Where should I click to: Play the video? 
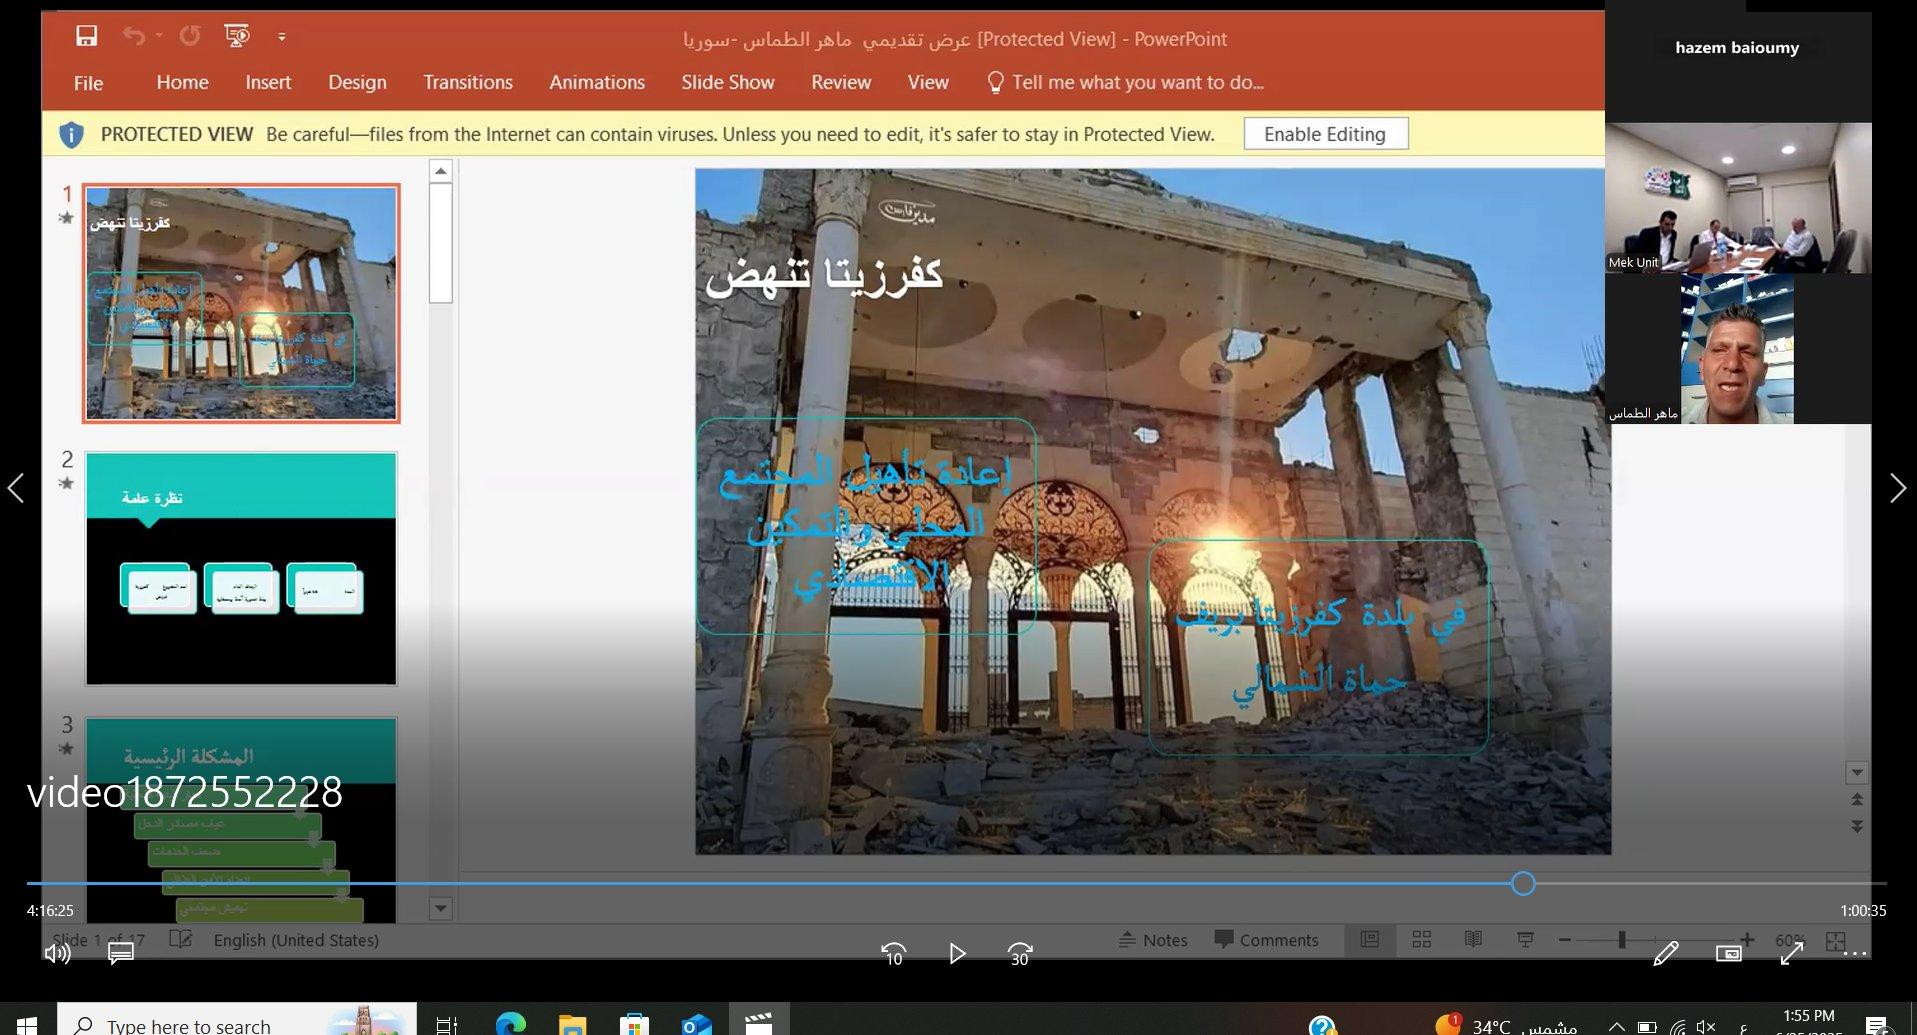coord(957,954)
